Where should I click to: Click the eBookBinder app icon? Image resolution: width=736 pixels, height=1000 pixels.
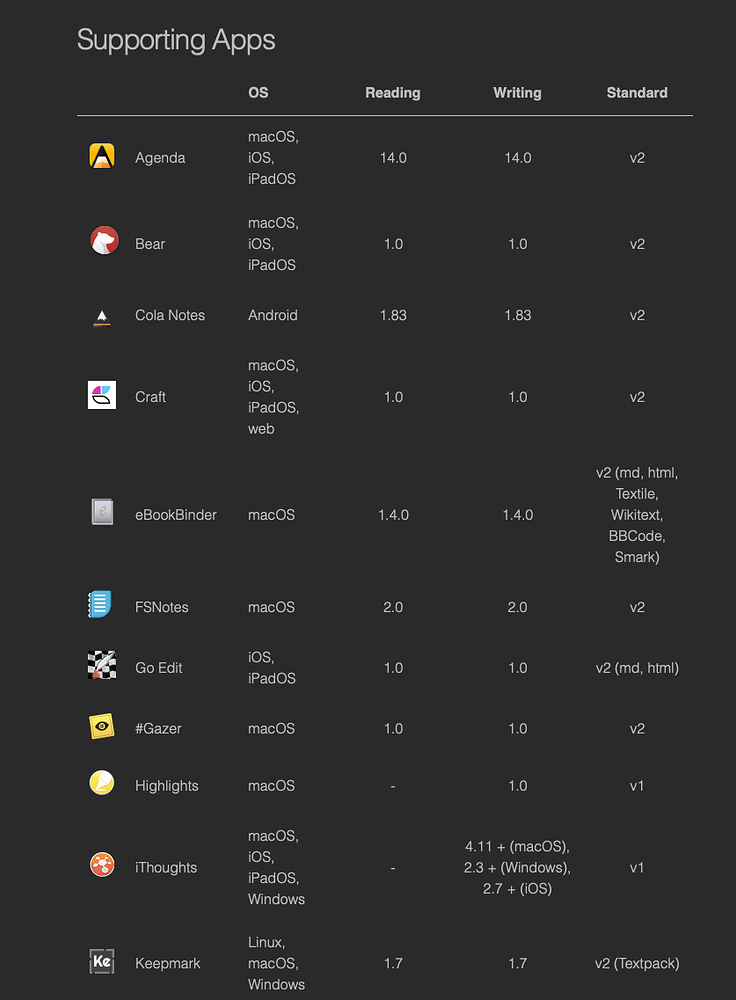pyautogui.click(x=102, y=513)
